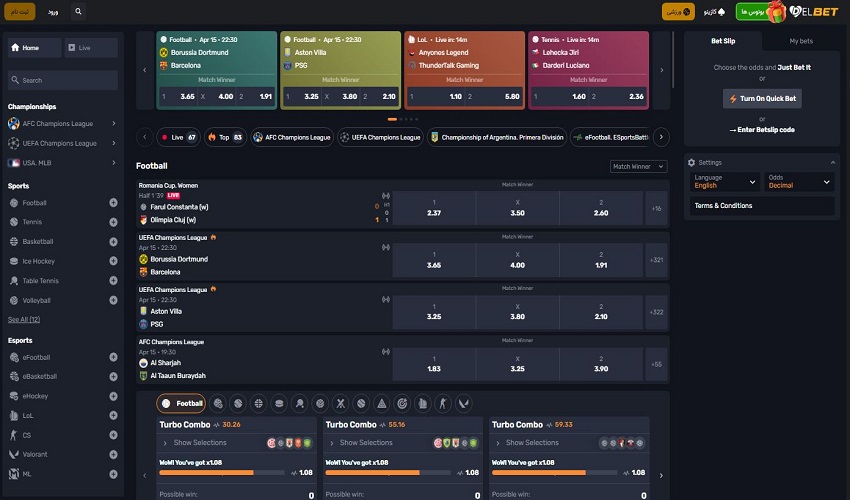
Task: Select the crossed sticks icon in Turbo Combo filter
Action: point(340,403)
